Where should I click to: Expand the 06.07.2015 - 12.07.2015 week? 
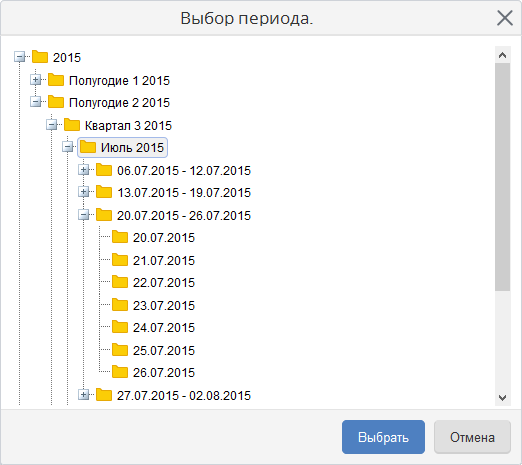point(83,170)
